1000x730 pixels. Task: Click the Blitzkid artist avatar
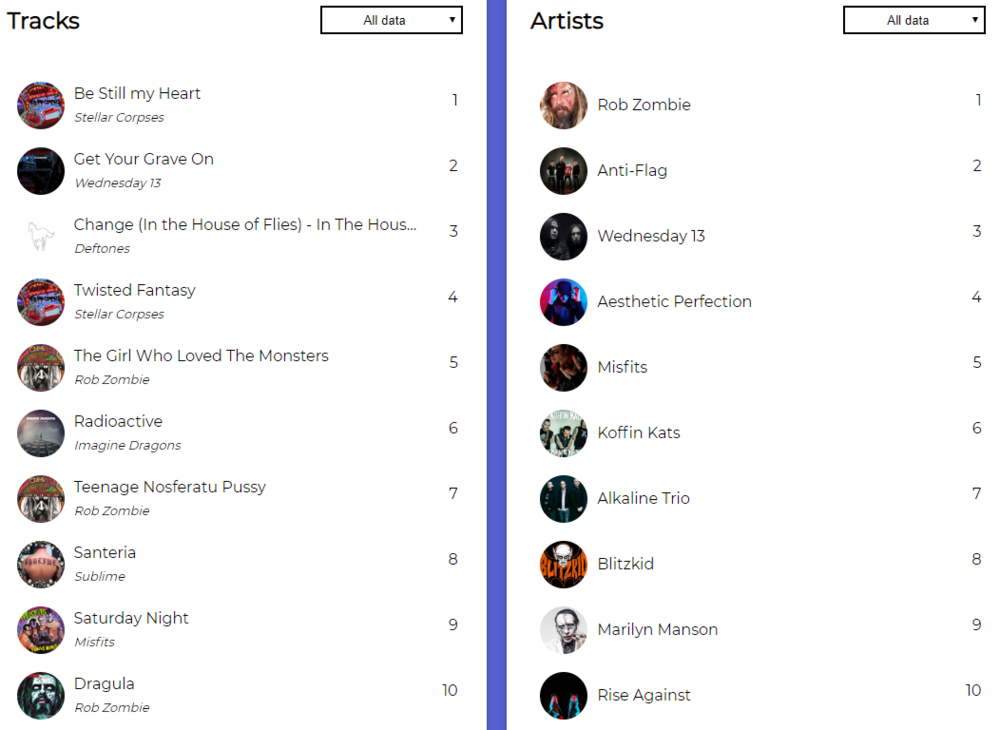564,564
